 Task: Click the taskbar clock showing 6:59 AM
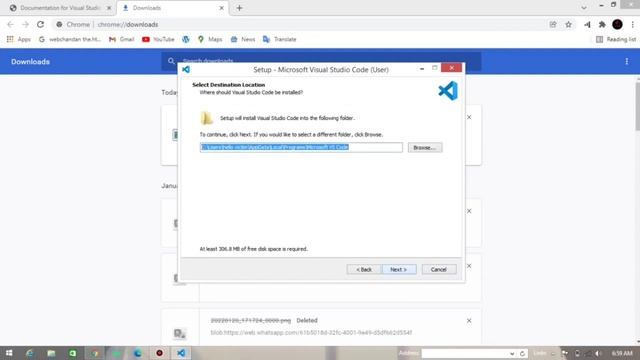622,353
